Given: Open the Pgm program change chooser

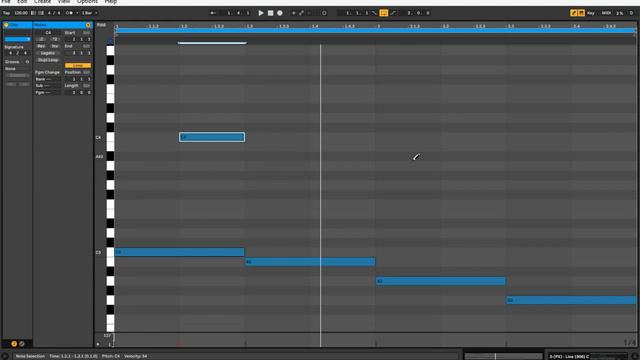Looking at the screenshot, I should (48, 93).
